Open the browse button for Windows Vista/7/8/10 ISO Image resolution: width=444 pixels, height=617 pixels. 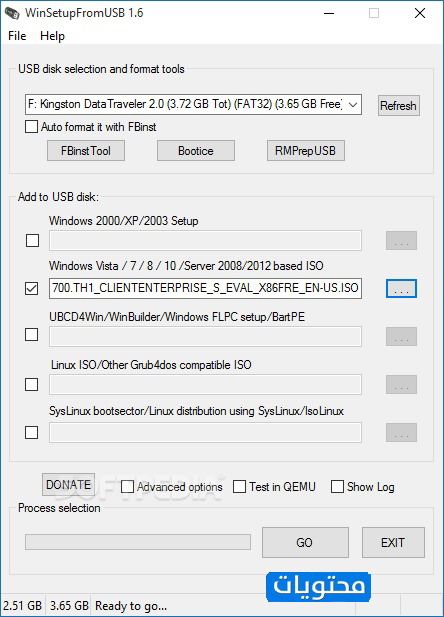coord(401,289)
